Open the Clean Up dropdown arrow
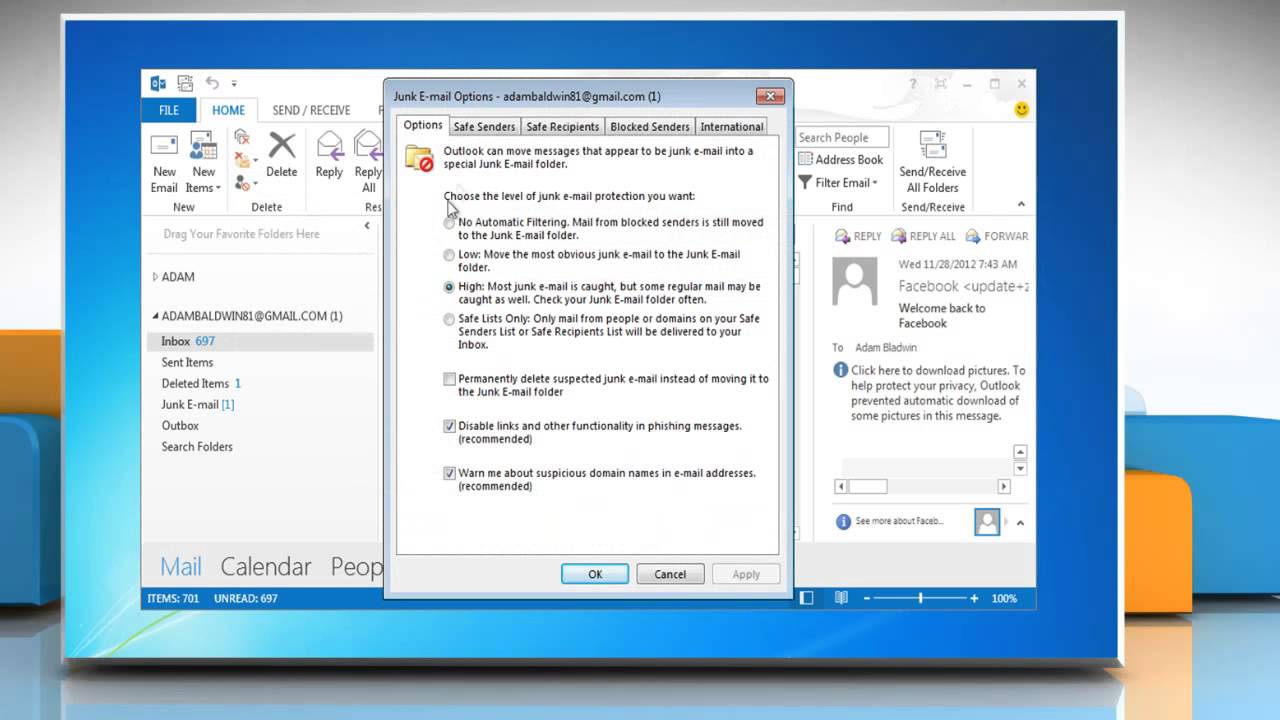Screen dimensions: 1280x720 point(255,160)
